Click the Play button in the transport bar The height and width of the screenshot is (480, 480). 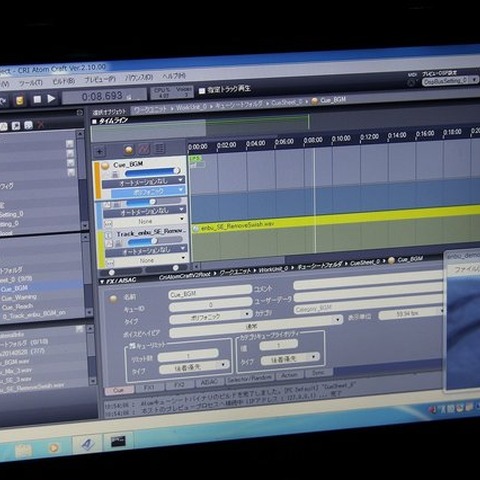(51, 99)
